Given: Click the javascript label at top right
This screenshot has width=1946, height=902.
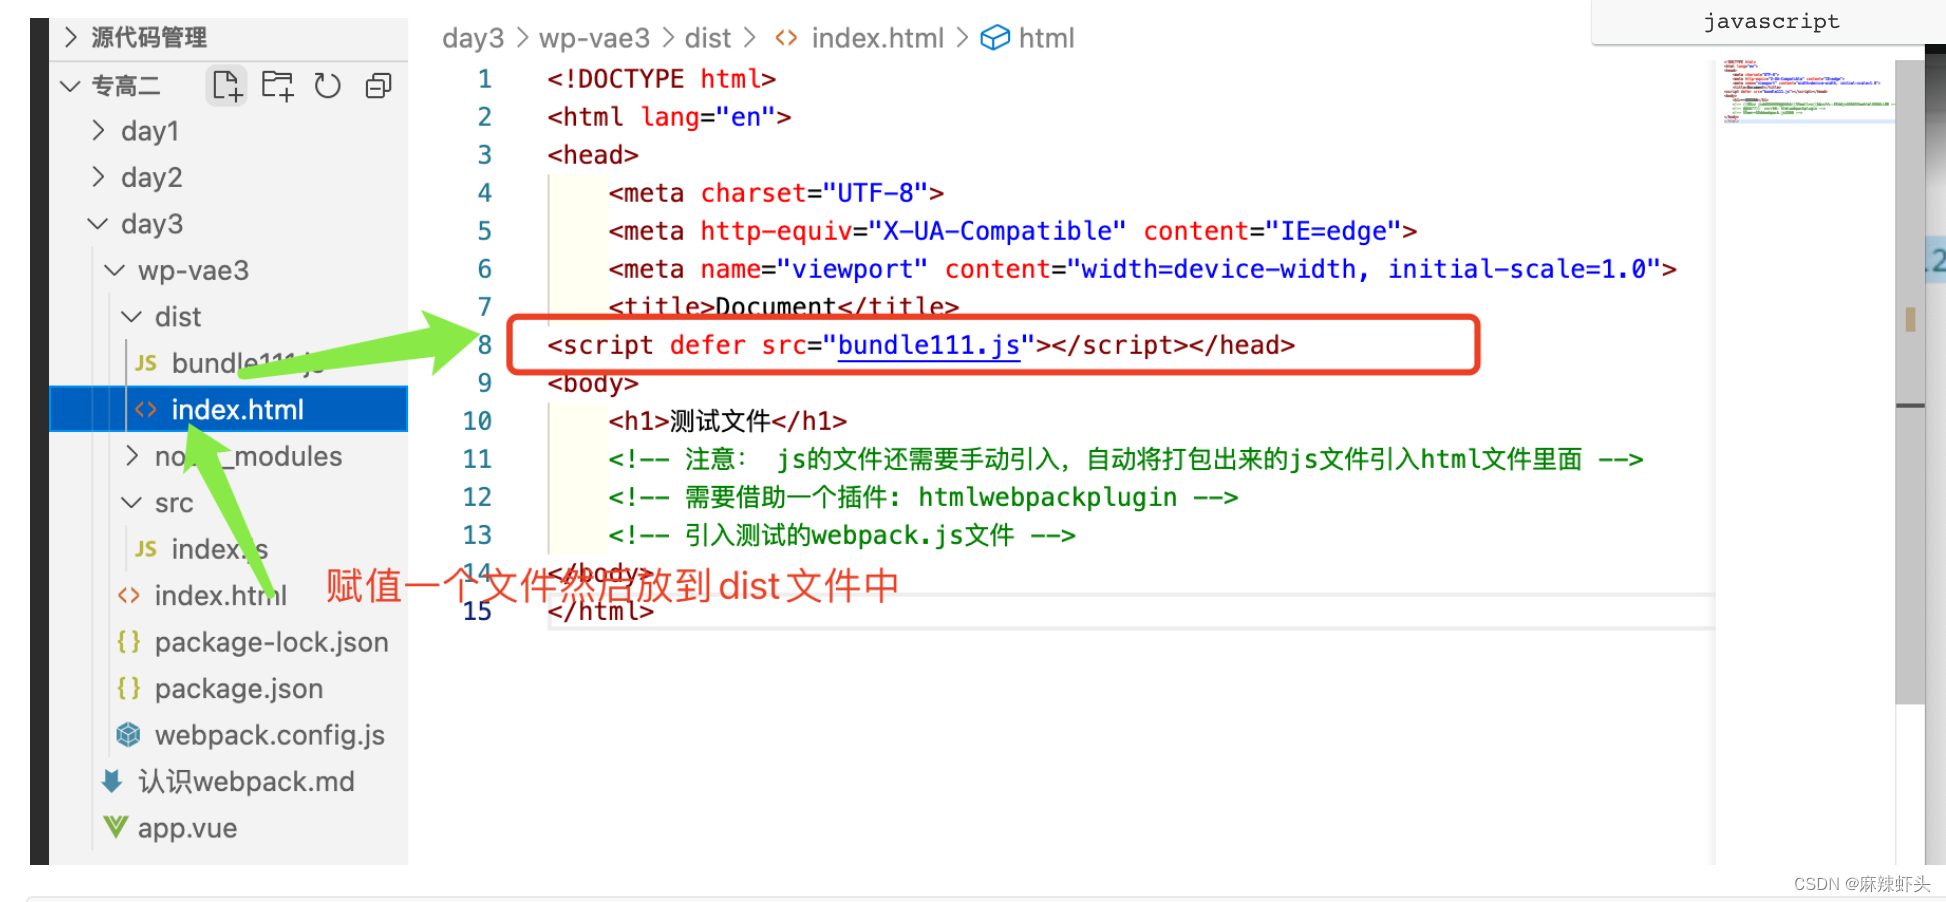Looking at the screenshot, I should point(1771,21).
